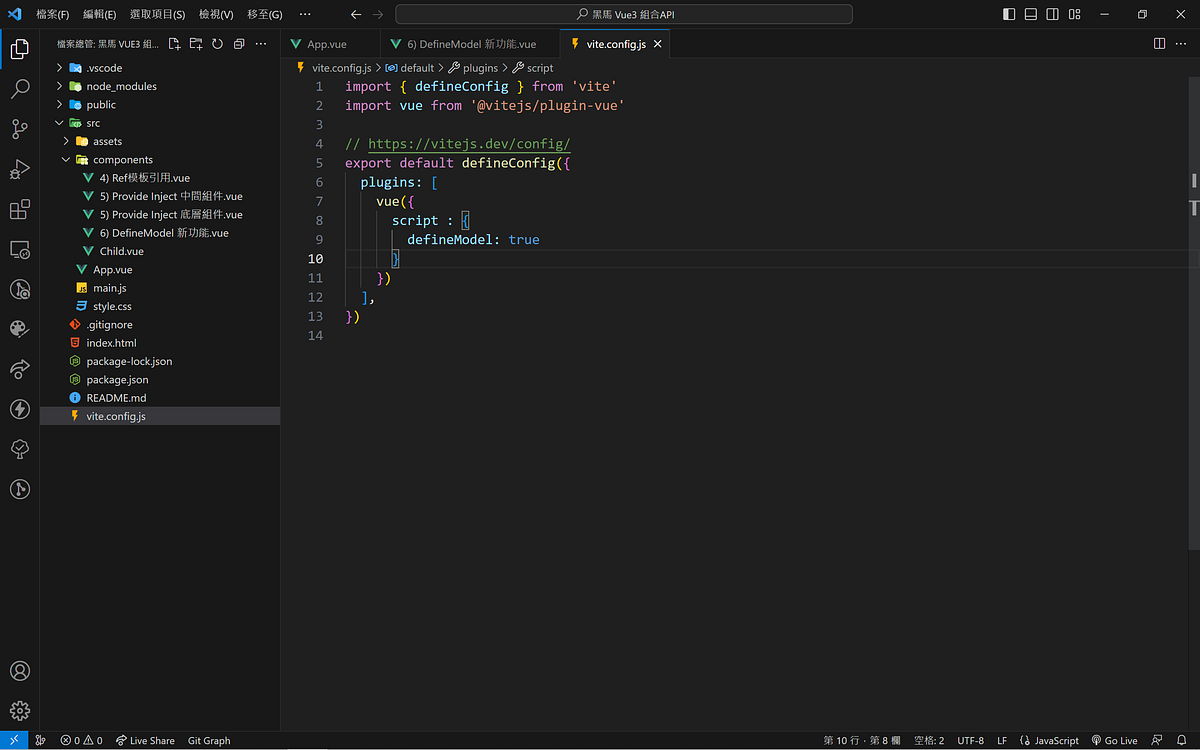Click the command center search field

pyautogui.click(x=624, y=14)
